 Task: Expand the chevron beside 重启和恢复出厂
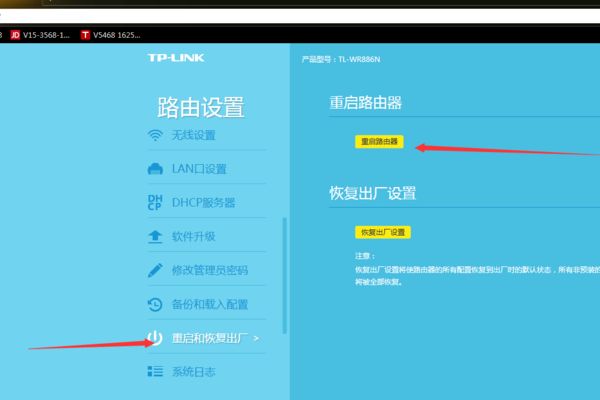pos(257,339)
